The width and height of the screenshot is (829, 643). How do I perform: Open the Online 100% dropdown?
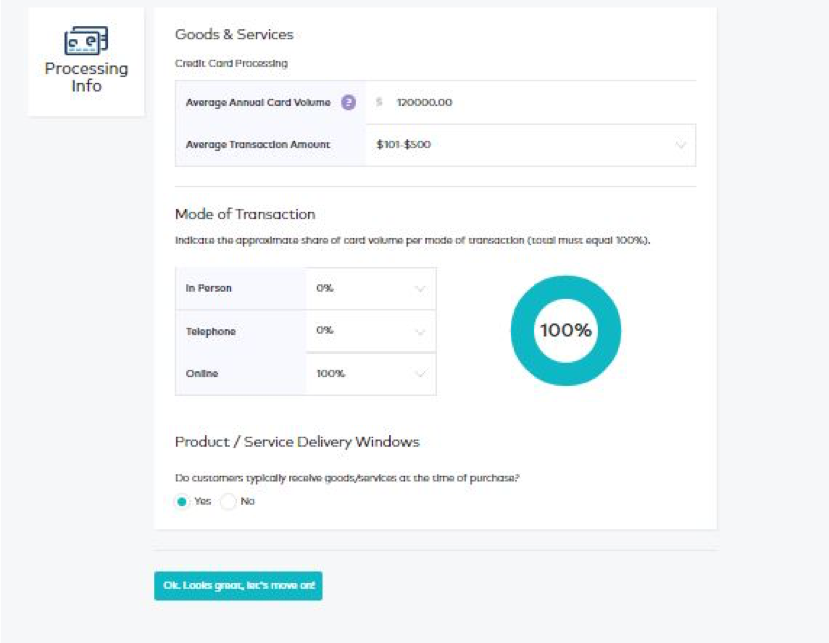[371, 374]
